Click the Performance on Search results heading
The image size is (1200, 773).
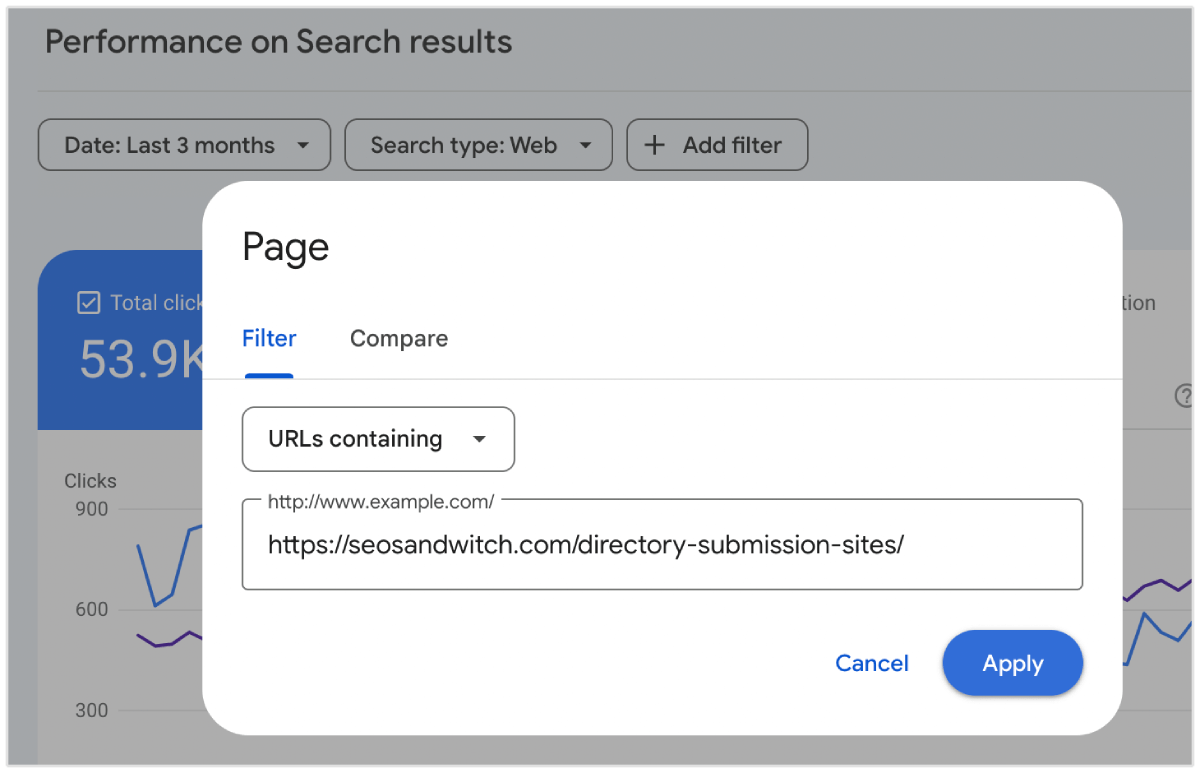pyautogui.click(x=279, y=42)
